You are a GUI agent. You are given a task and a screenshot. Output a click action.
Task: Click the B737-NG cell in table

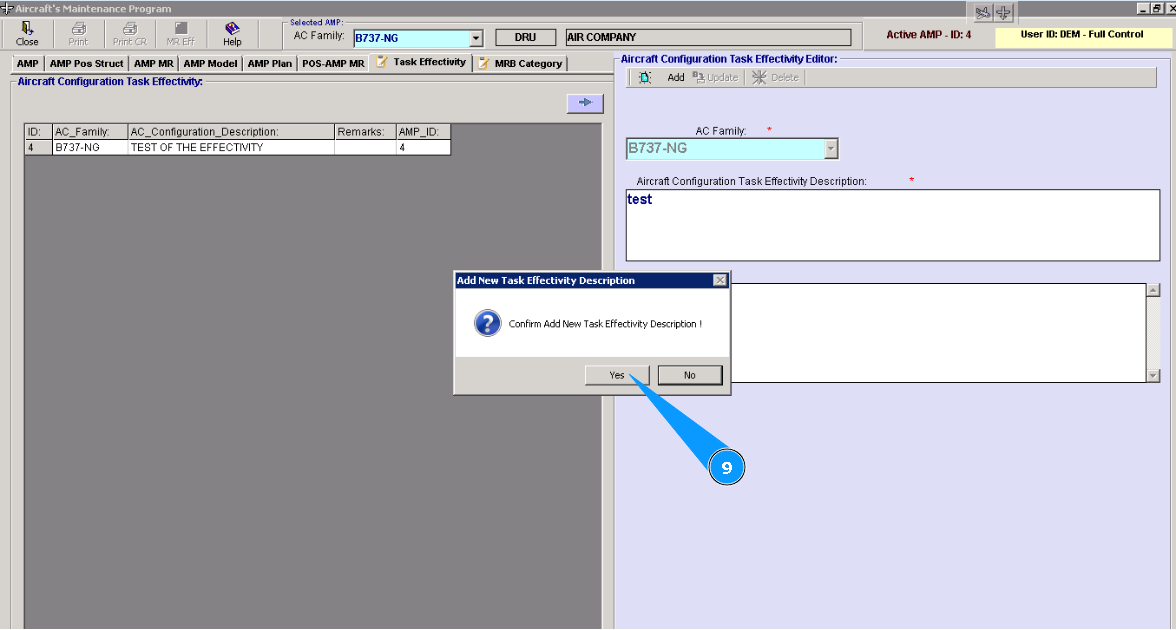(x=90, y=148)
